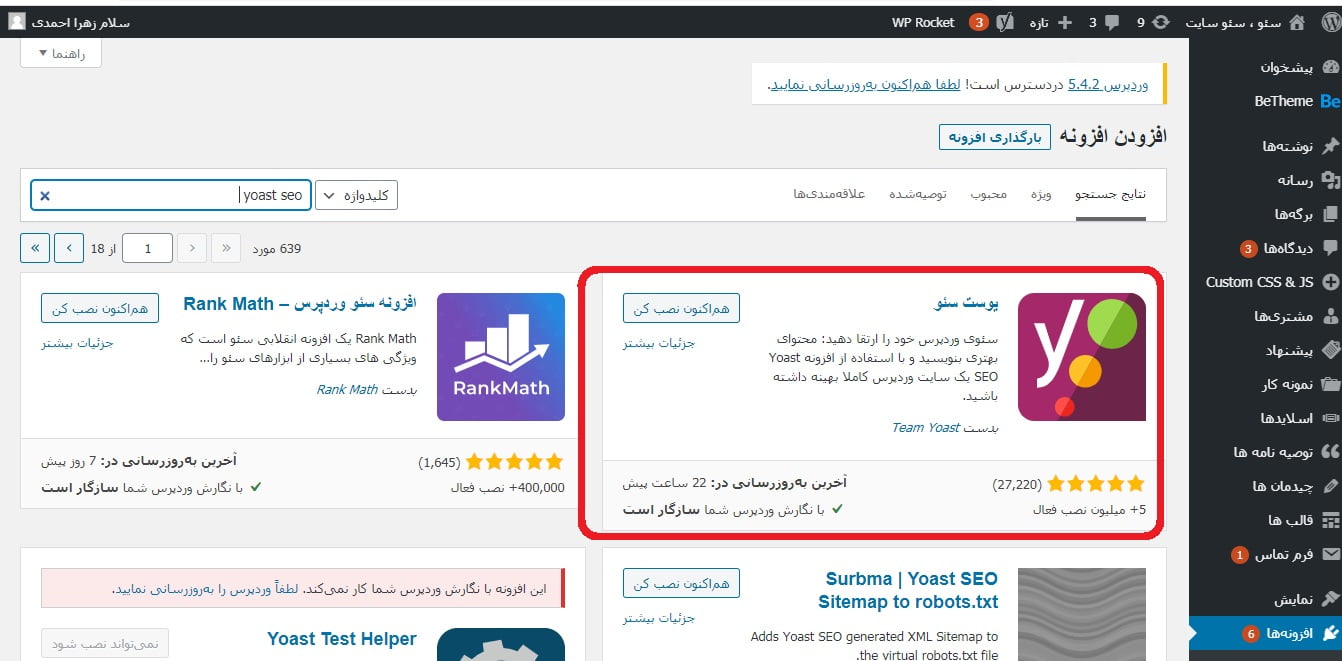Open جزئیات بیشتر for یوست سئو
Image resolution: width=1342 pixels, height=661 pixels.
[659, 343]
